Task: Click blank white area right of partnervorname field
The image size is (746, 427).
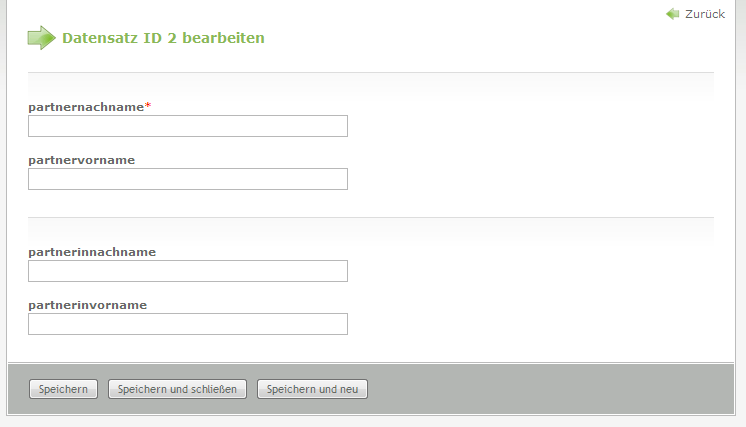Action: (x=530, y=179)
